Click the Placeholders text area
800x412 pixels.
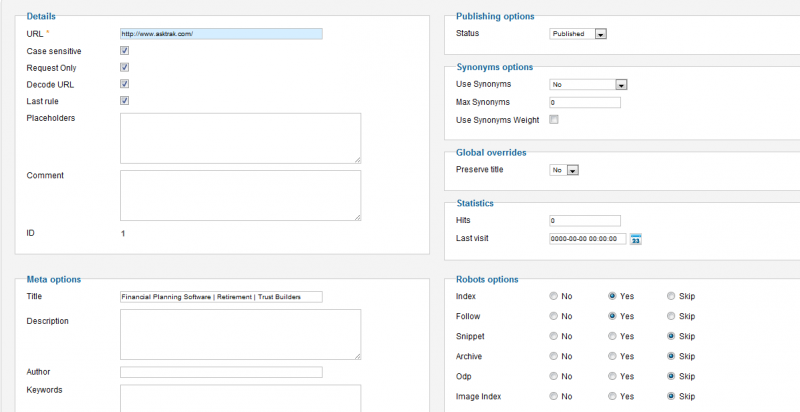pos(240,138)
